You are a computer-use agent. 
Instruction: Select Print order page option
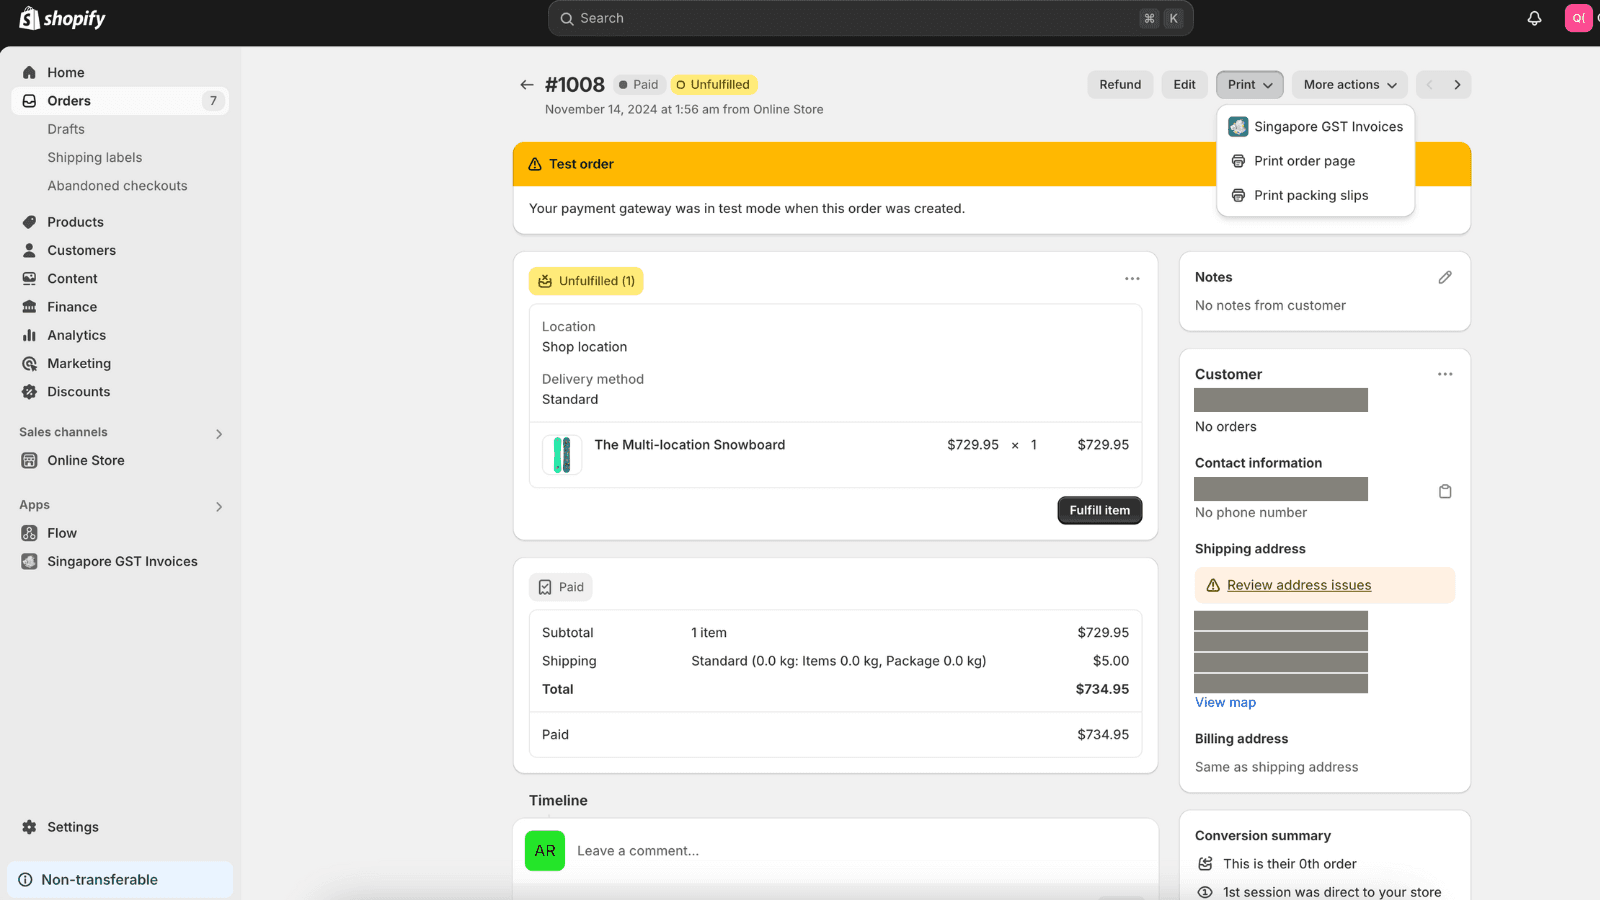click(x=1304, y=161)
